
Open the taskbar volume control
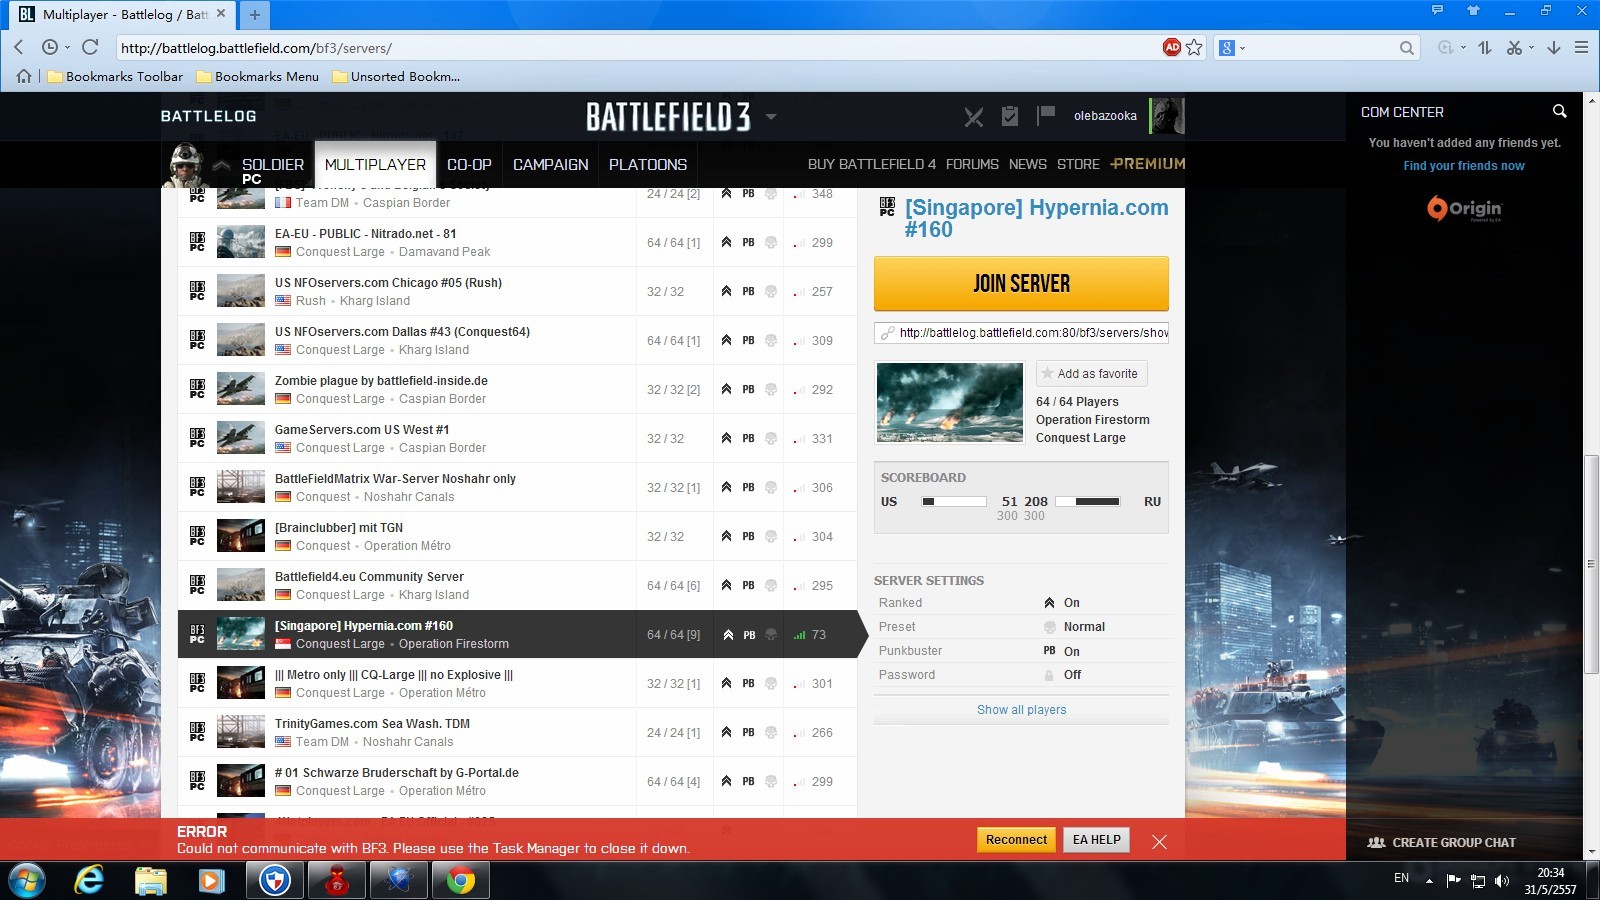(x=1501, y=881)
